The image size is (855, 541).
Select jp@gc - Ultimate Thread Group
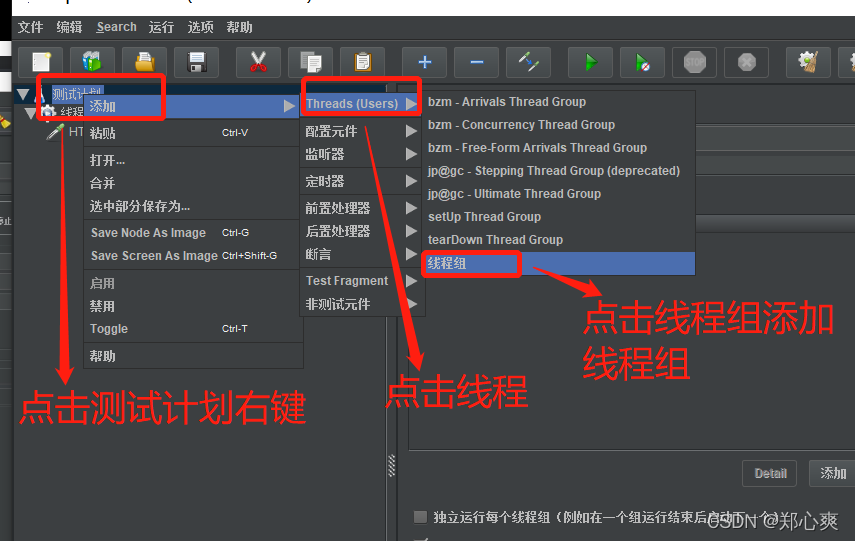[558, 194]
